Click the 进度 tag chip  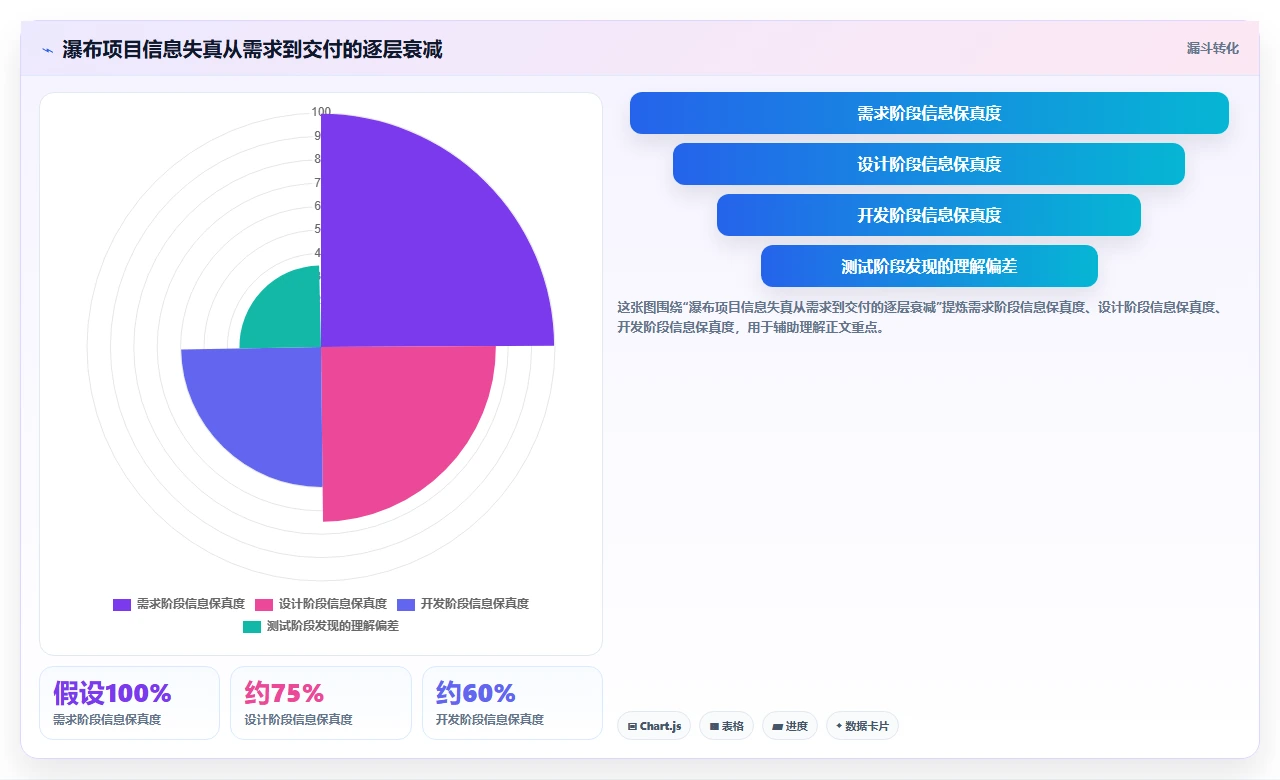(790, 726)
